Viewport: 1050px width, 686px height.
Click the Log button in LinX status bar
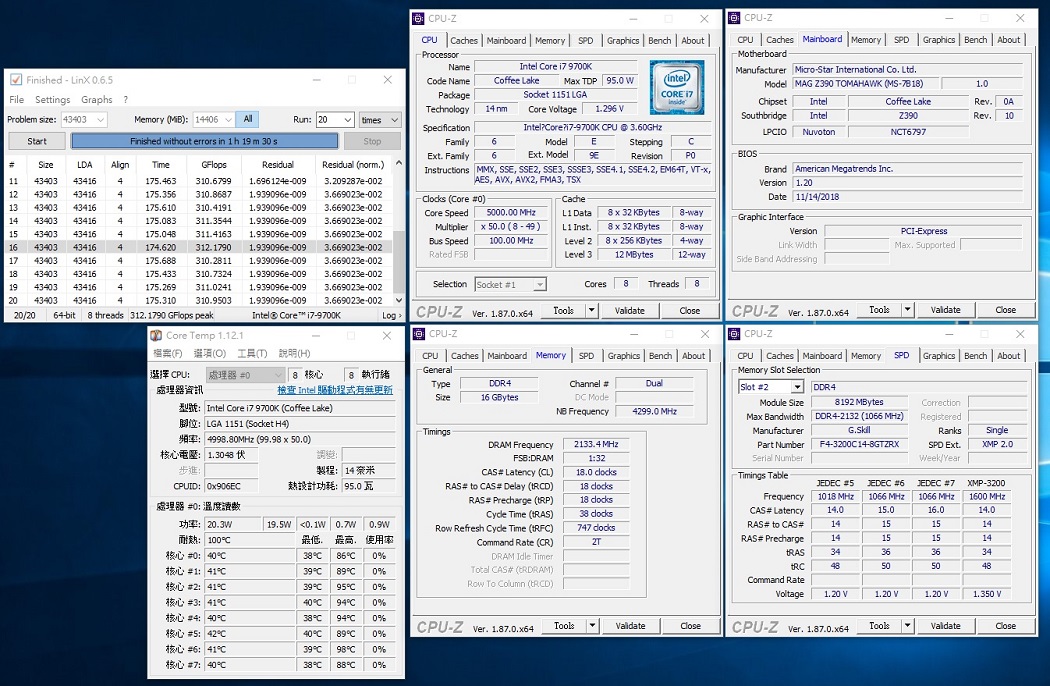pyautogui.click(x=391, y=315)
